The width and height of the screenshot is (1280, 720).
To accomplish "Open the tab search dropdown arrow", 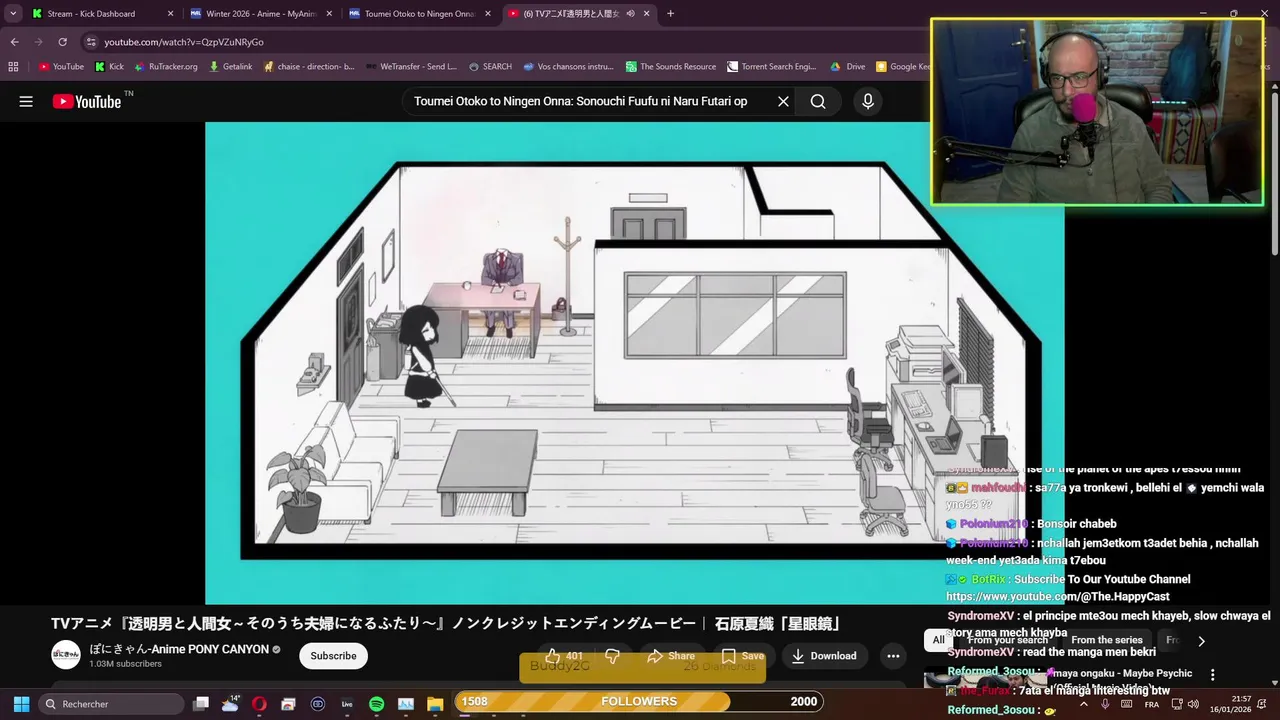I will coord(13,14).
